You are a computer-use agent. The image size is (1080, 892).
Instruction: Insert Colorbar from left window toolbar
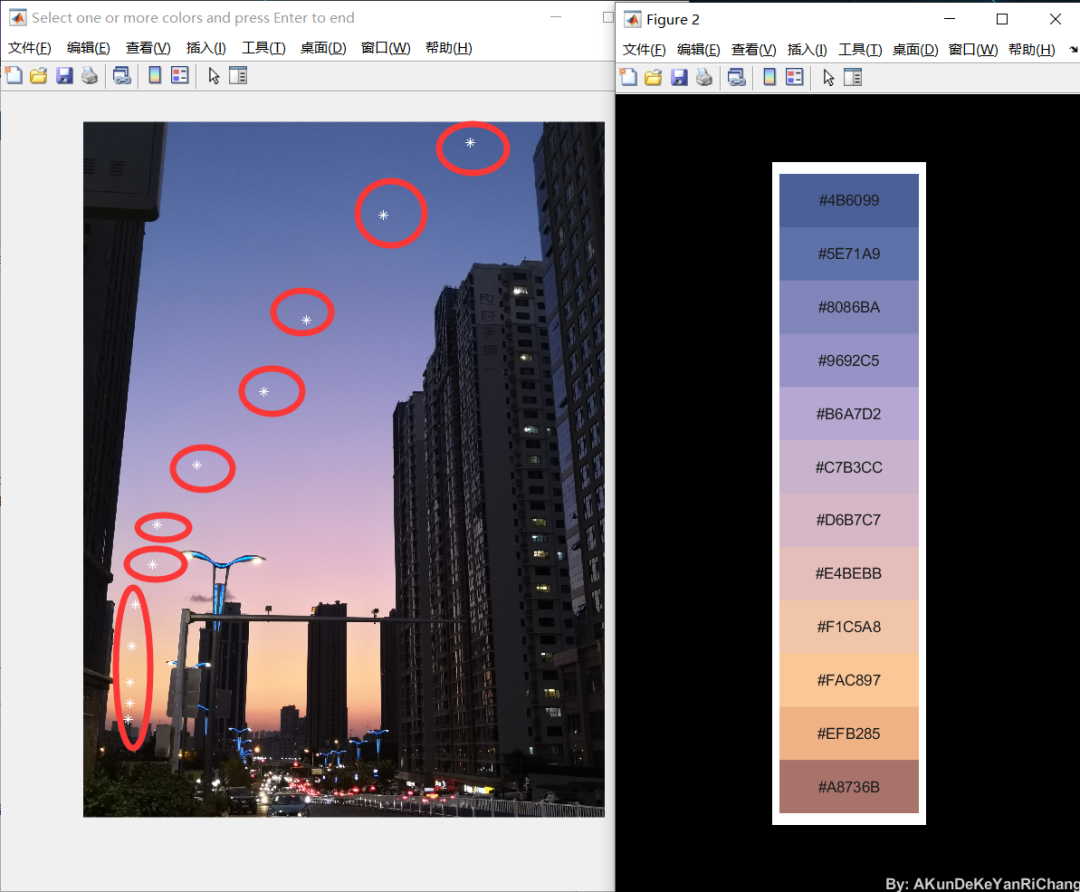[x=155, y=76]
